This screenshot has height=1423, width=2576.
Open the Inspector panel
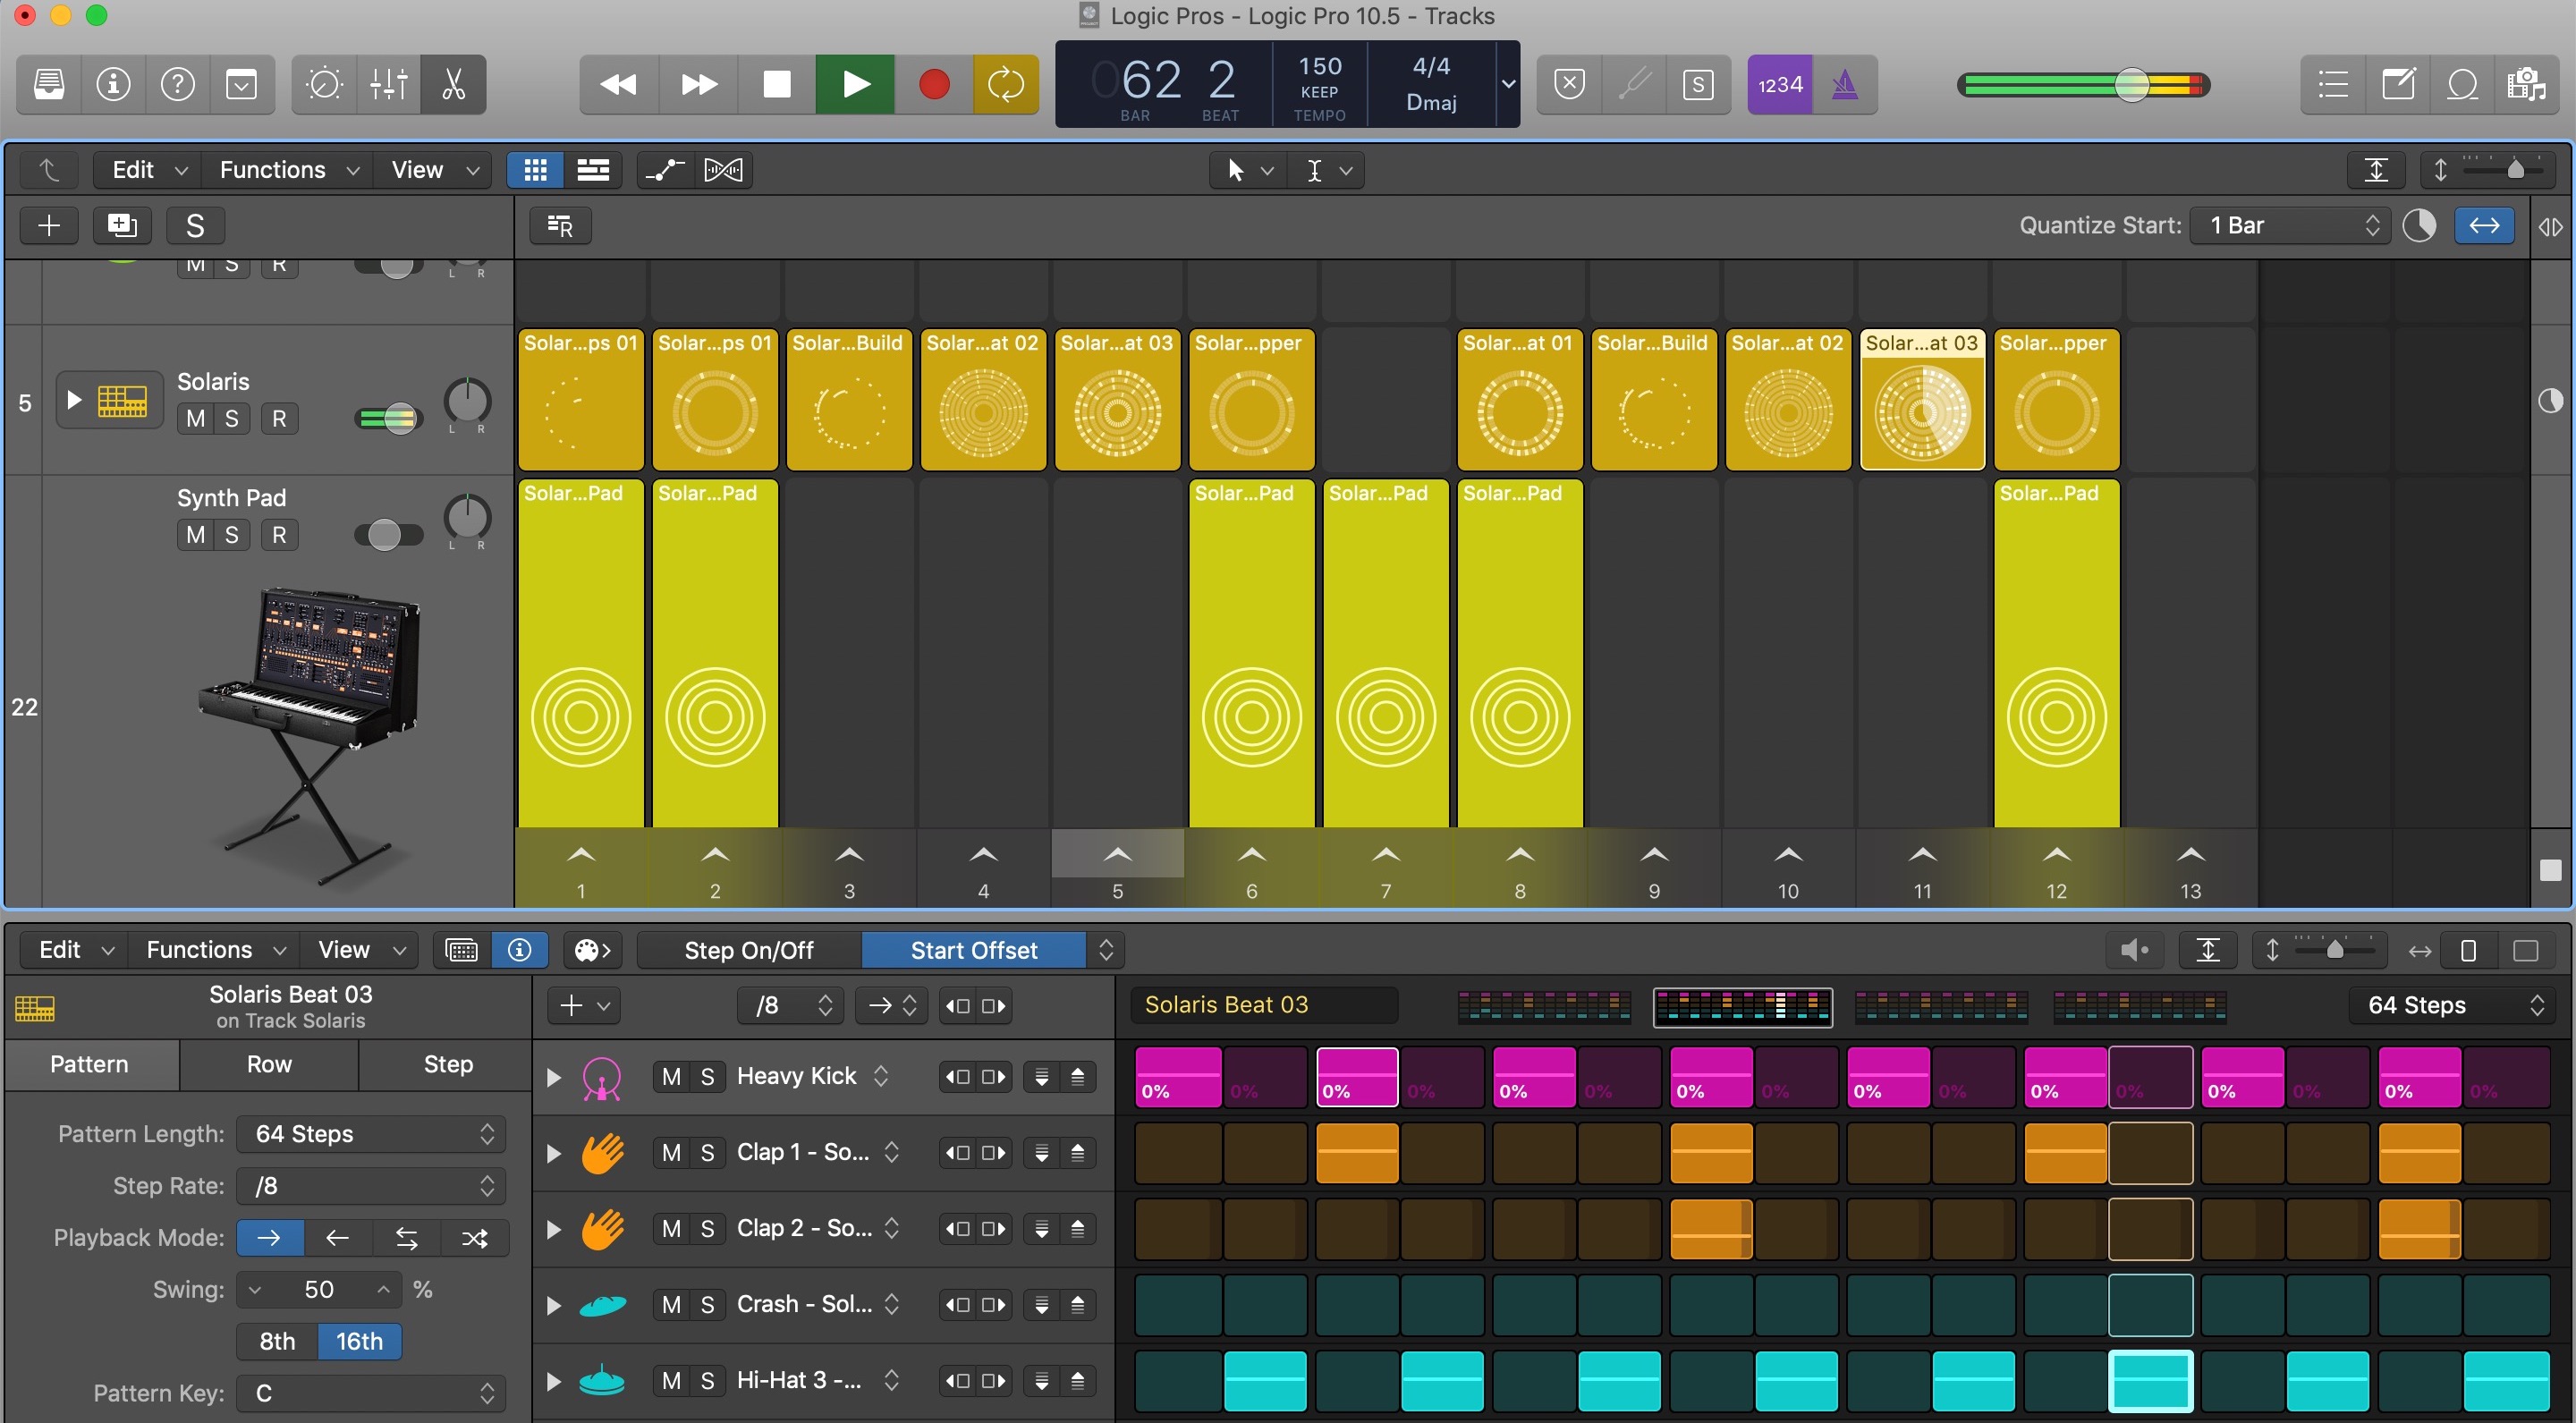[x=113, y=84]
